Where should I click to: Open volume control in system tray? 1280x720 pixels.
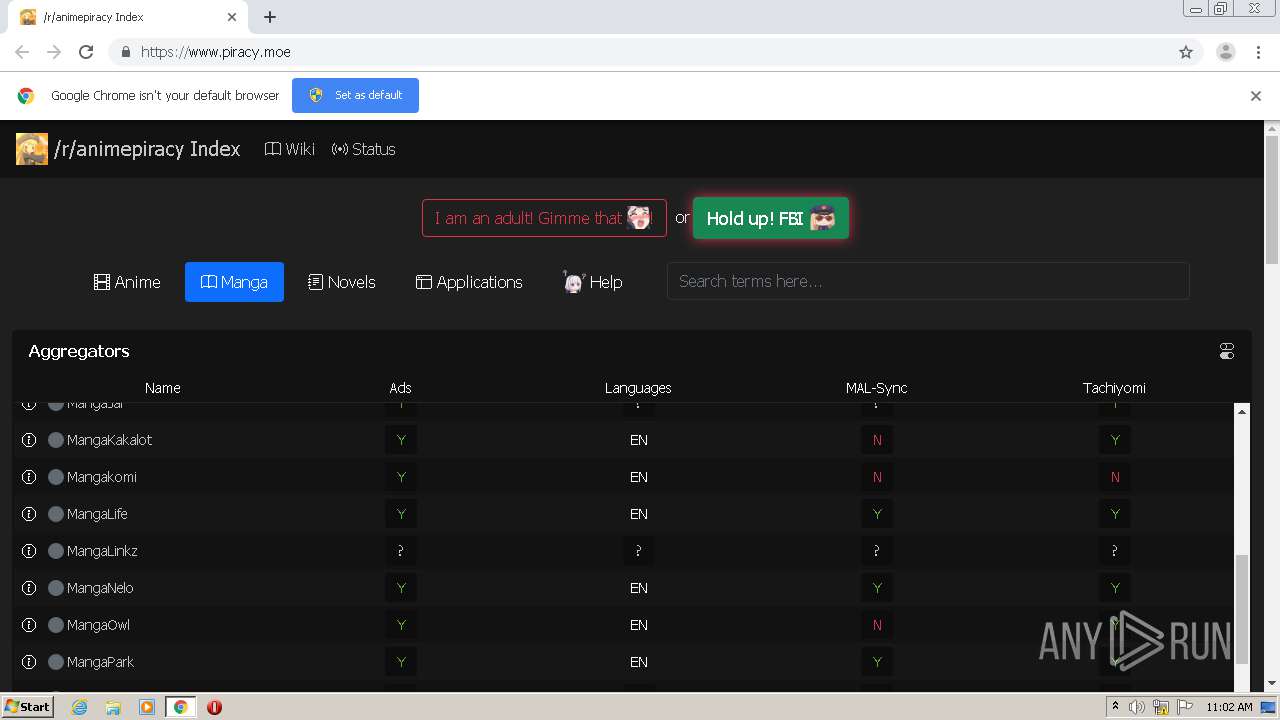1137,707
